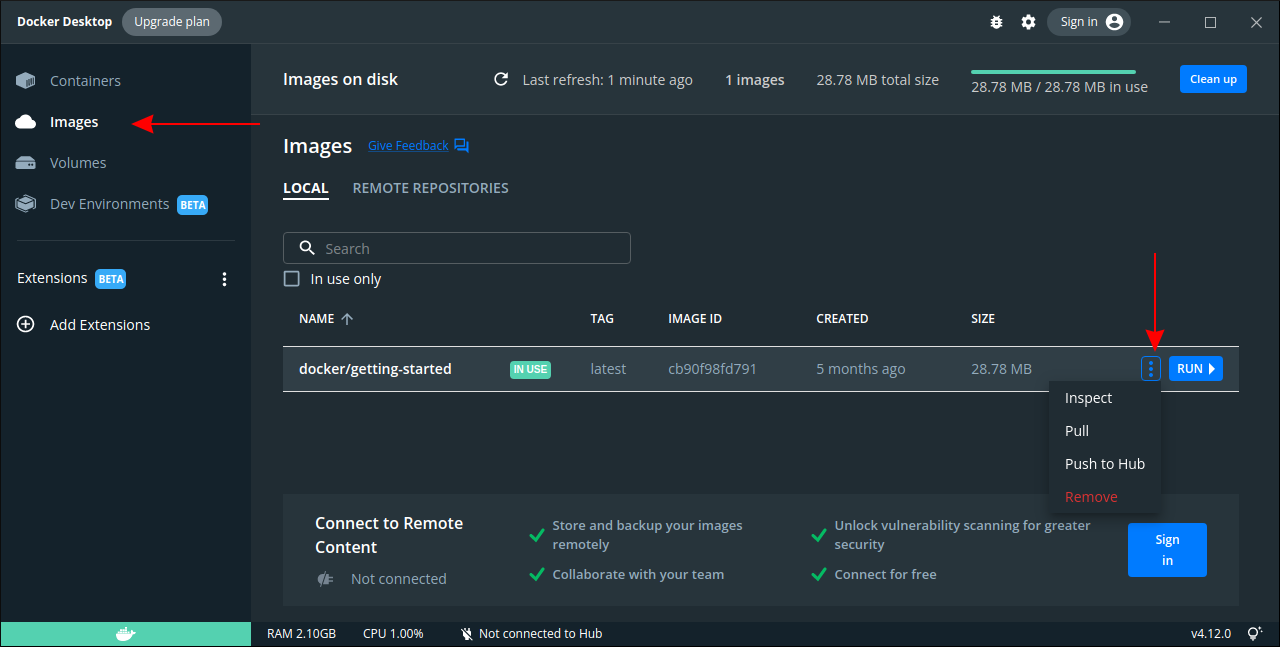1280x647 pixels.
Task: Open Docker Desktop settings gear
Action: (x=1028, y=21)
